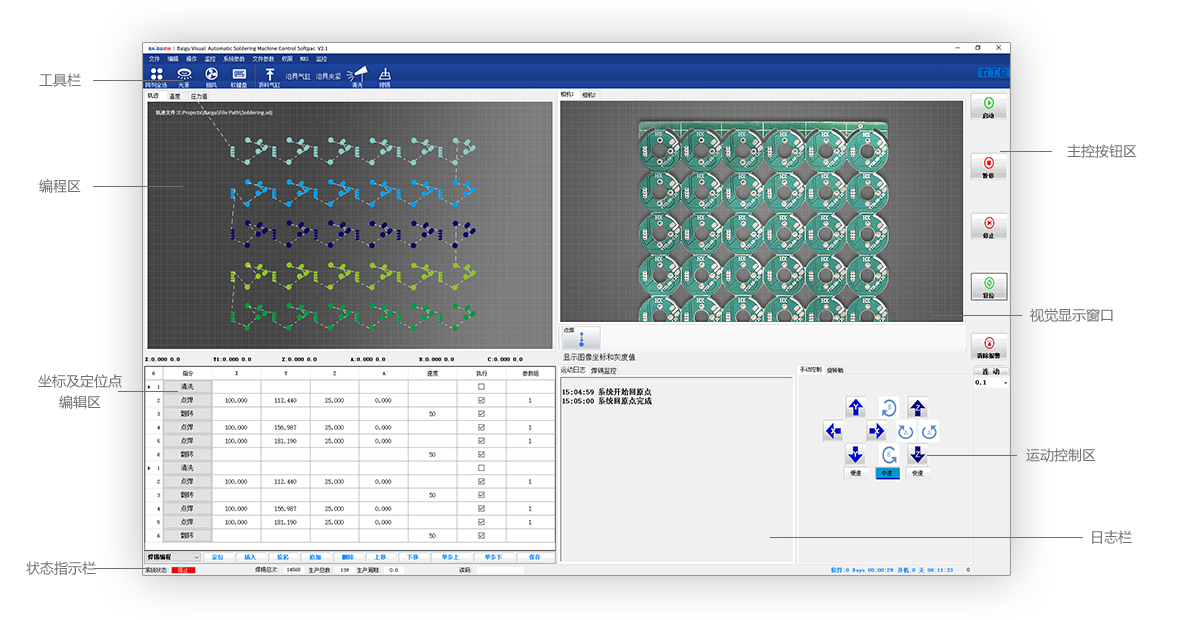Screen dimensions: 1200x620
Task: Select the 轨迹 trajectory tab
Action: [x=153, y=96]
